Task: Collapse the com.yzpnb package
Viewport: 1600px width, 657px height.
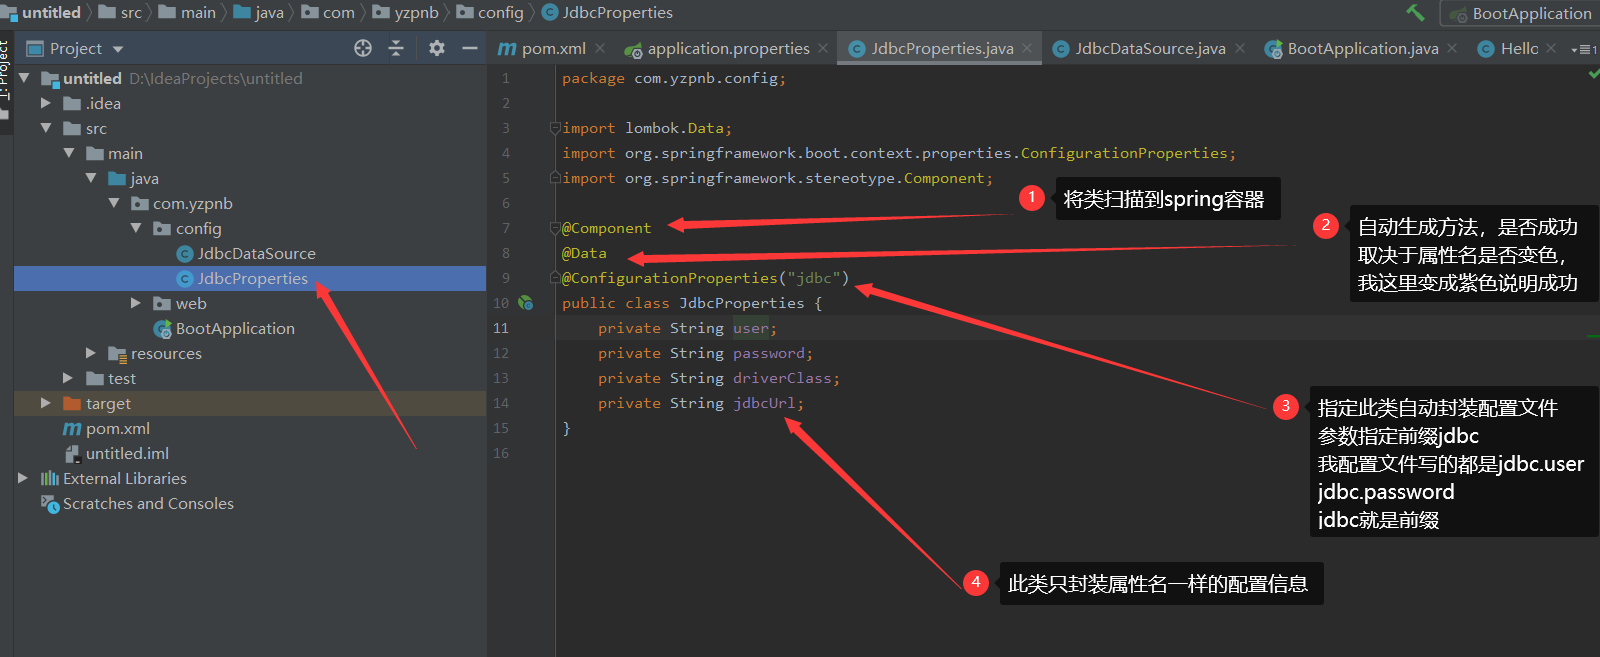Action: tap(114, 203)
